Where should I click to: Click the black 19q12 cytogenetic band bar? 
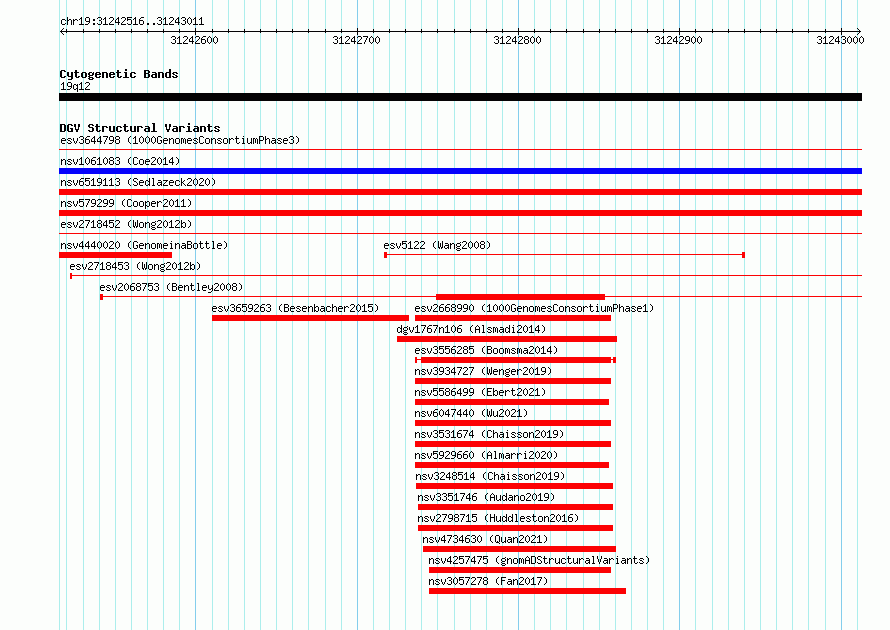[460, 97]
